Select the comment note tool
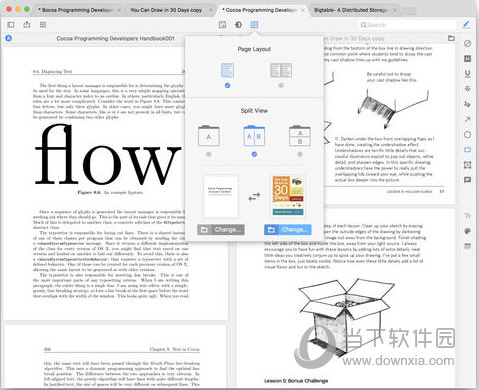Image resolution: width=479 pixels, height=390 pixels. [x=467, y=180]
